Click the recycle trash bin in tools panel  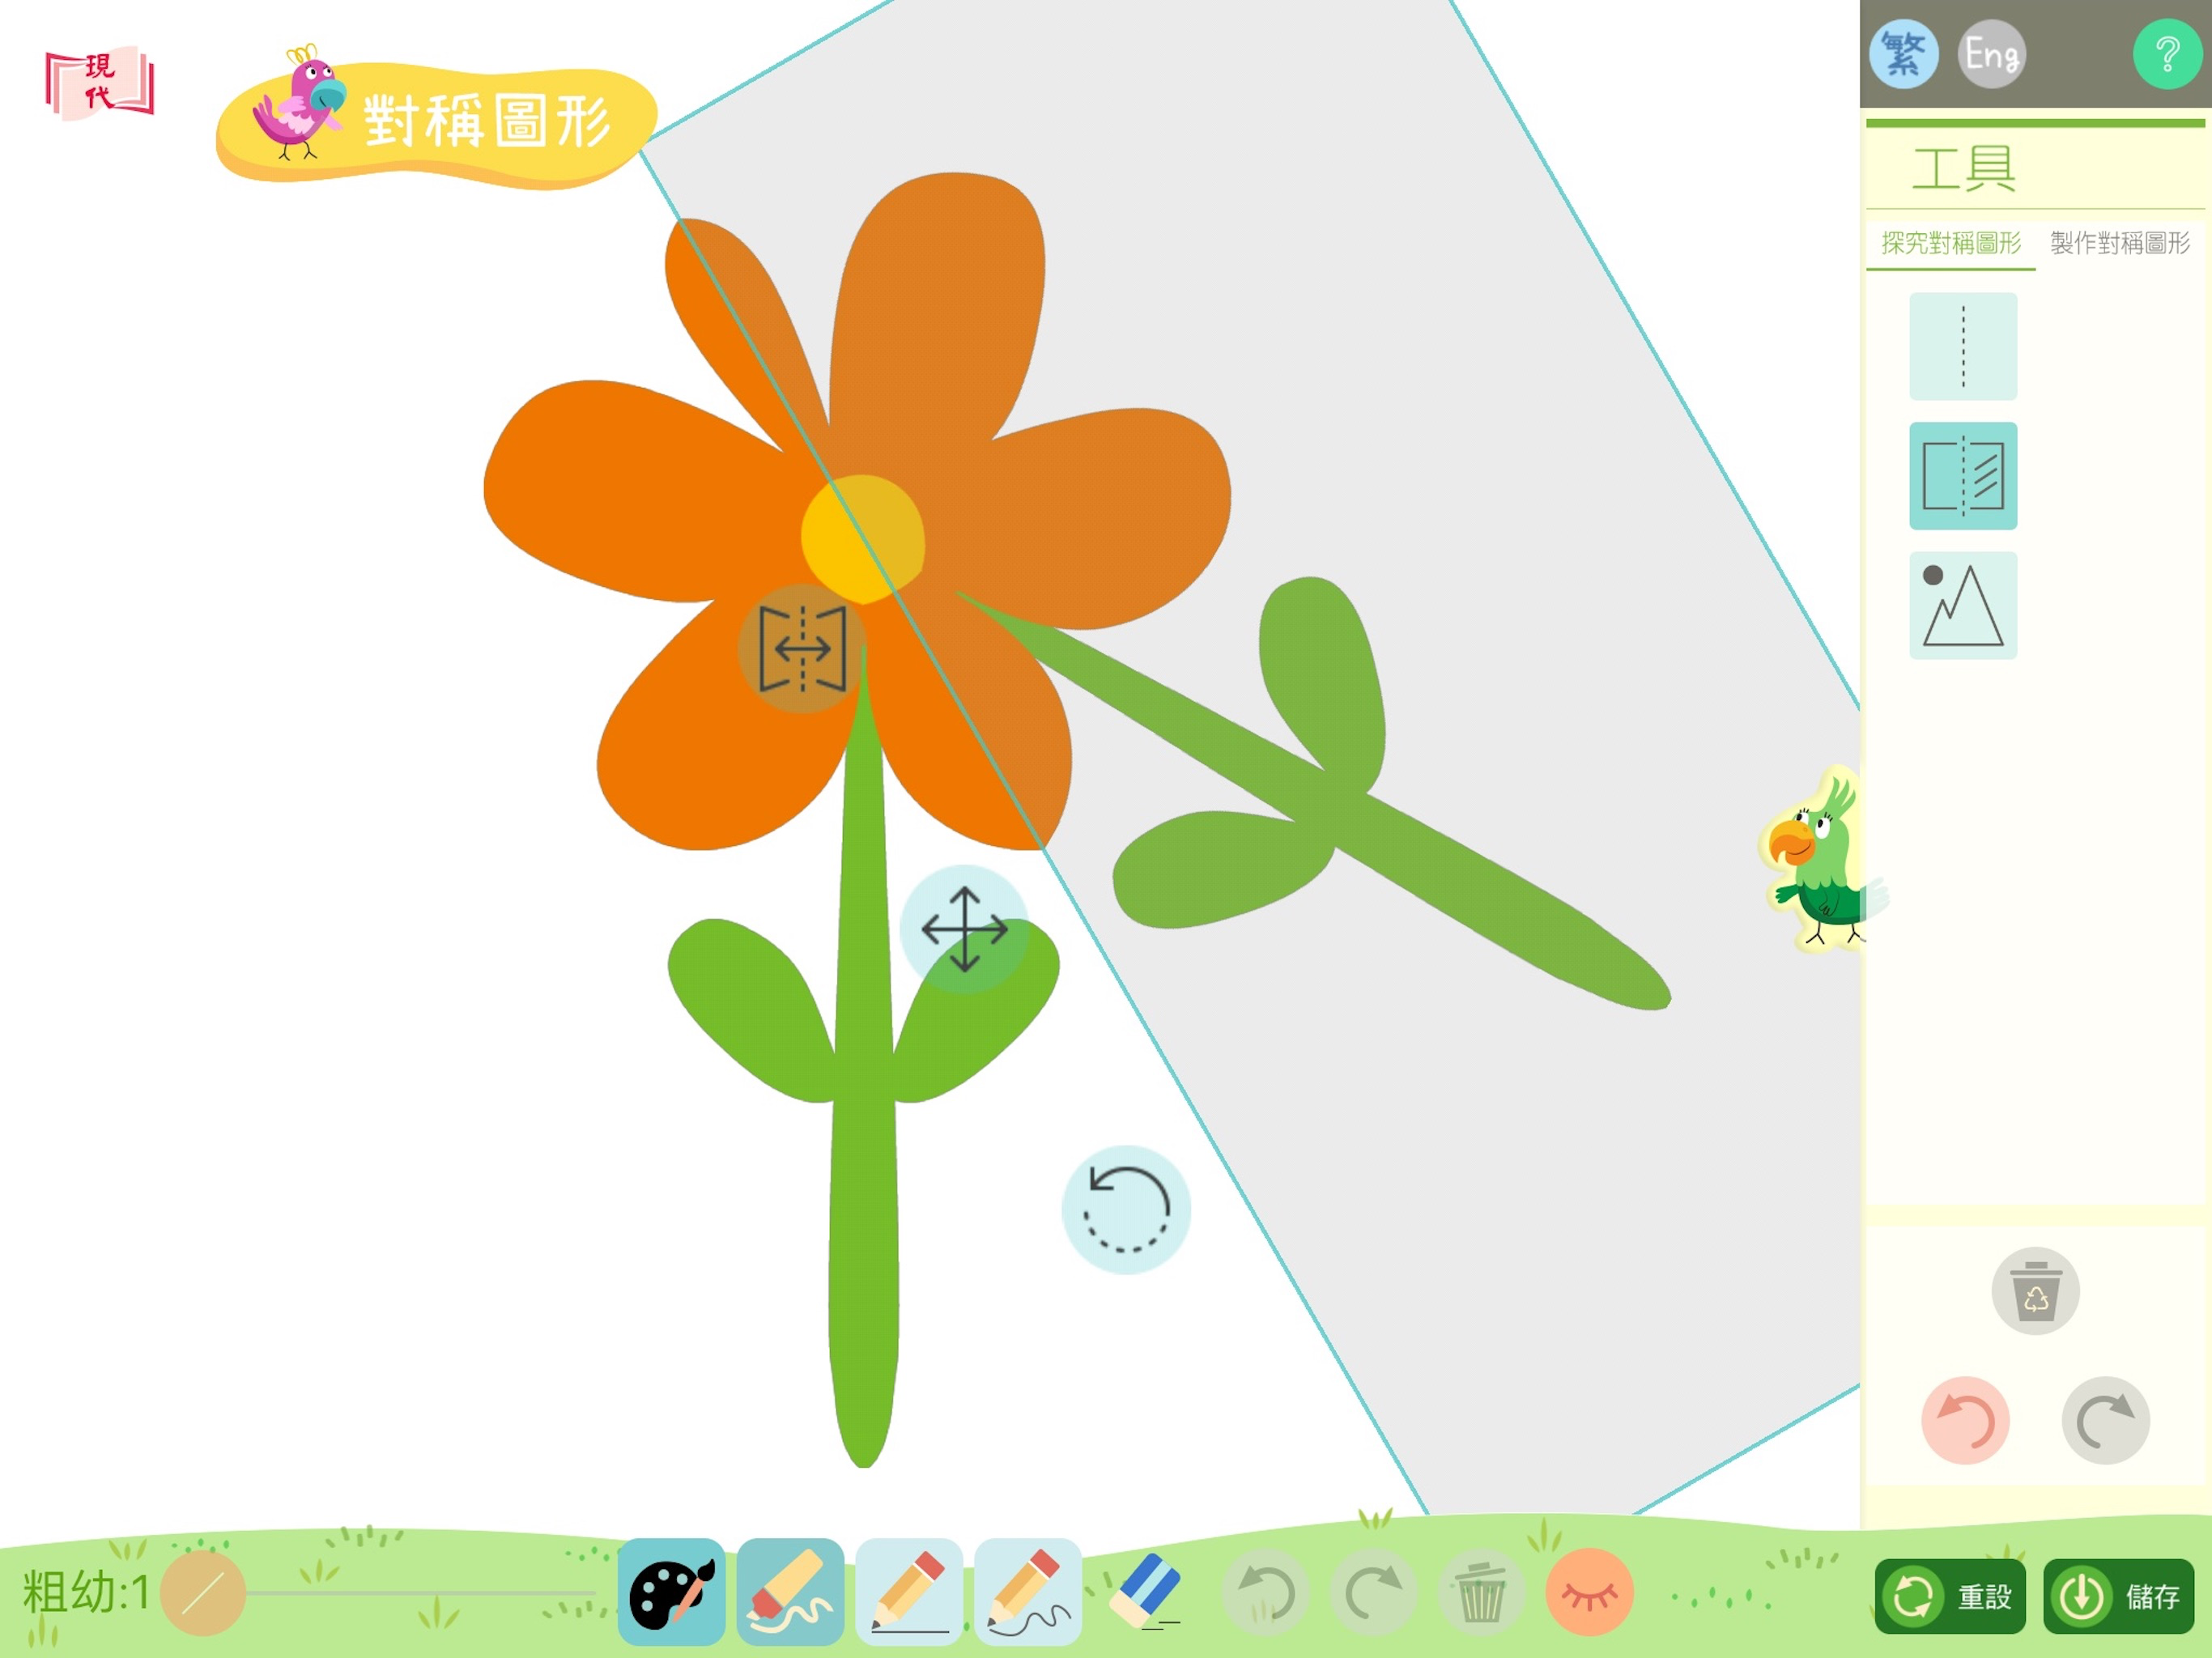pos(2035,1290)
